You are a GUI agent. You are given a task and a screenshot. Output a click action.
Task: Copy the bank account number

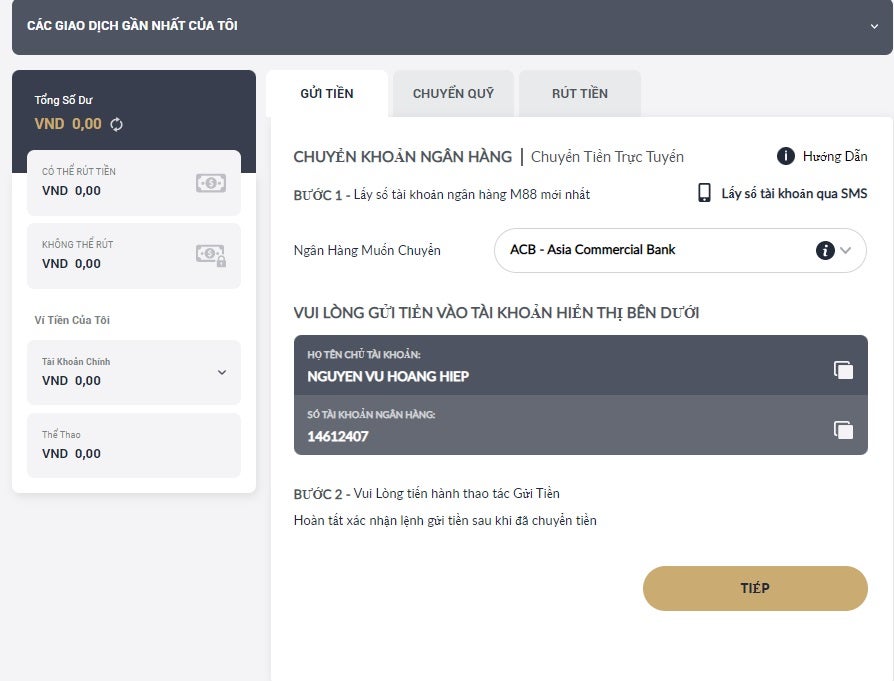click(843, 429)
